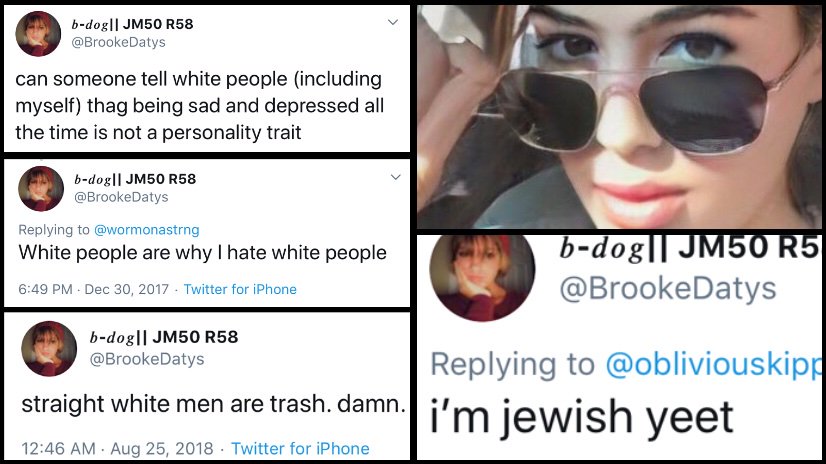Click 'Twitter for iPhone' on Aug 25 tweet

300,449
